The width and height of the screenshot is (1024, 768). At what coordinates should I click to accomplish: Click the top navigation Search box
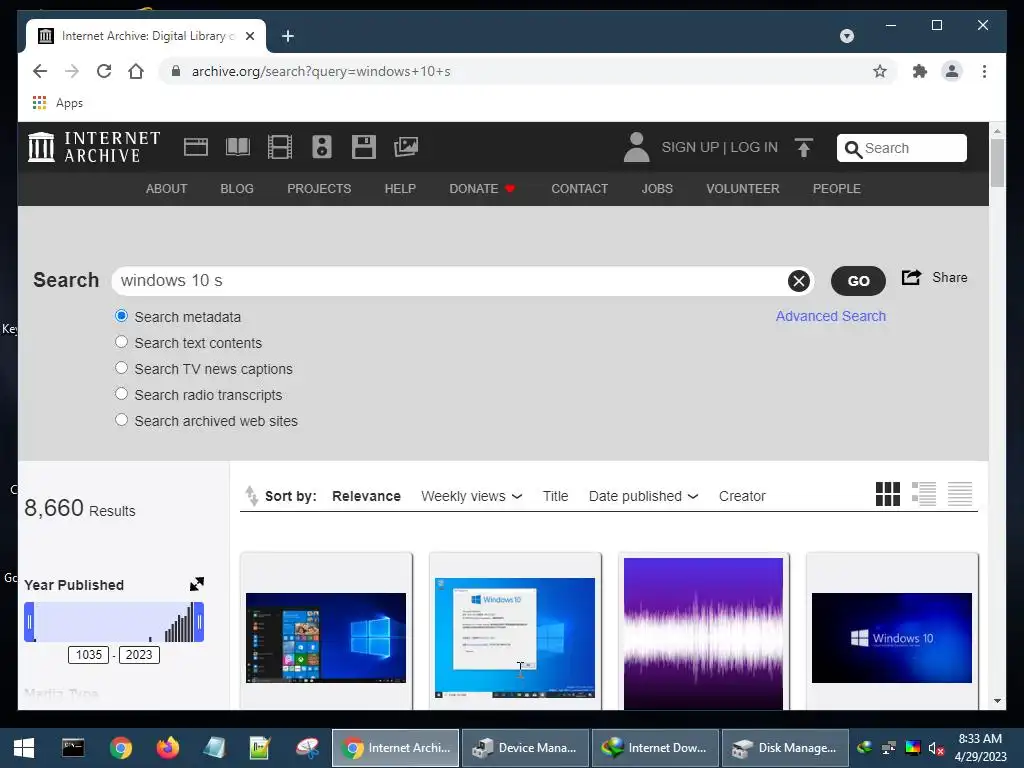click(x=901, y=148)
